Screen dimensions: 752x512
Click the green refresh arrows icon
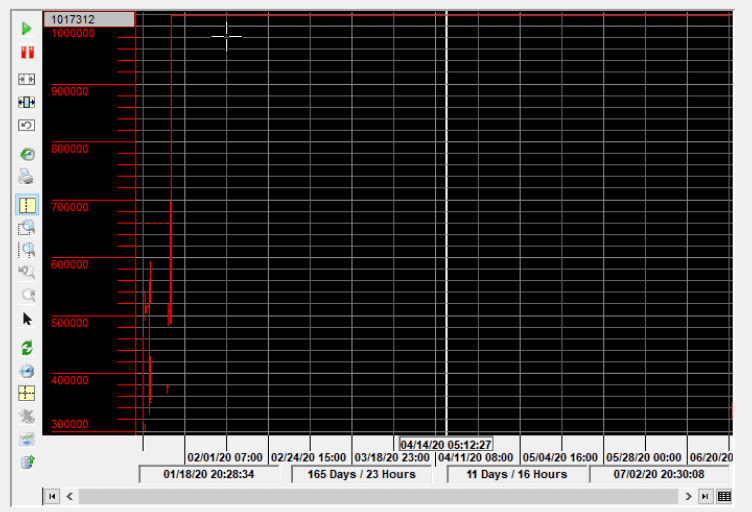[27, 347]
